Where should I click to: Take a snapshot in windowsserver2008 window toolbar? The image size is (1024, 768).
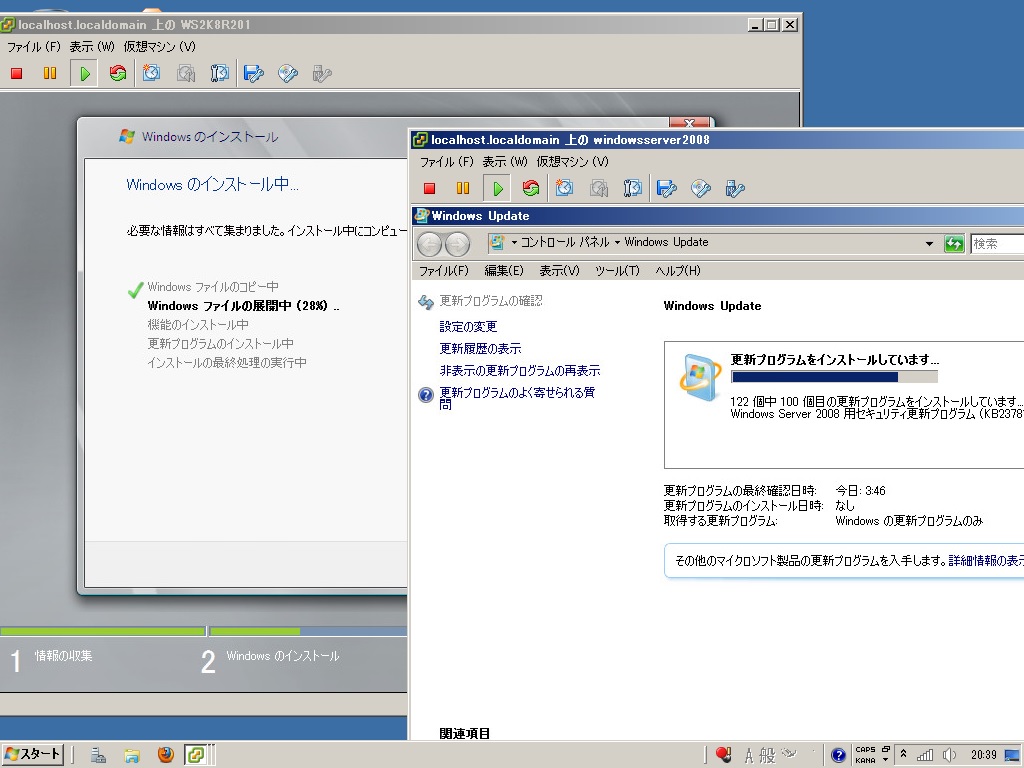point(564,189)
